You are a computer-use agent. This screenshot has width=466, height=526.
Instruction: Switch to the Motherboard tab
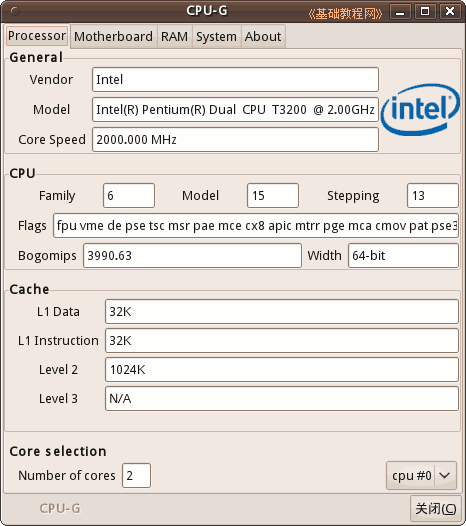tap(113, 37)
